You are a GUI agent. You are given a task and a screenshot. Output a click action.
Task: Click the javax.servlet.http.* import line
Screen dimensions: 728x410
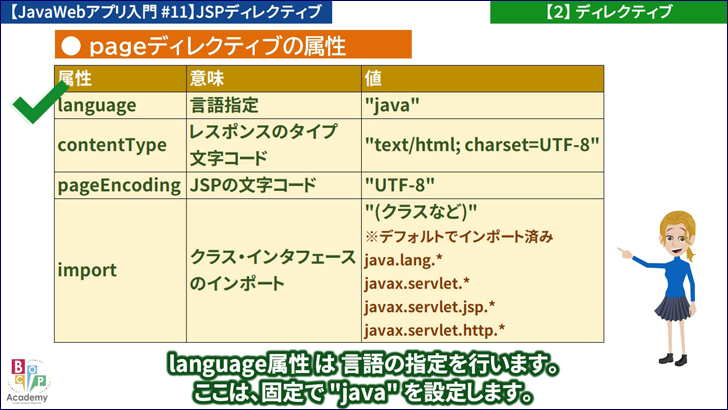(434, 329)
